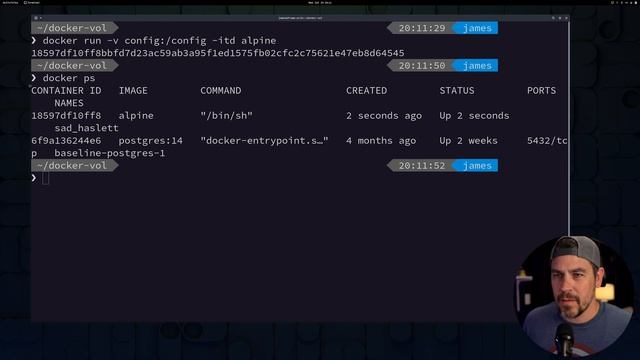640x360 pixels.
Task: Click the "docker-entrypoint.s…" command cell
Action: coord(264,140)
